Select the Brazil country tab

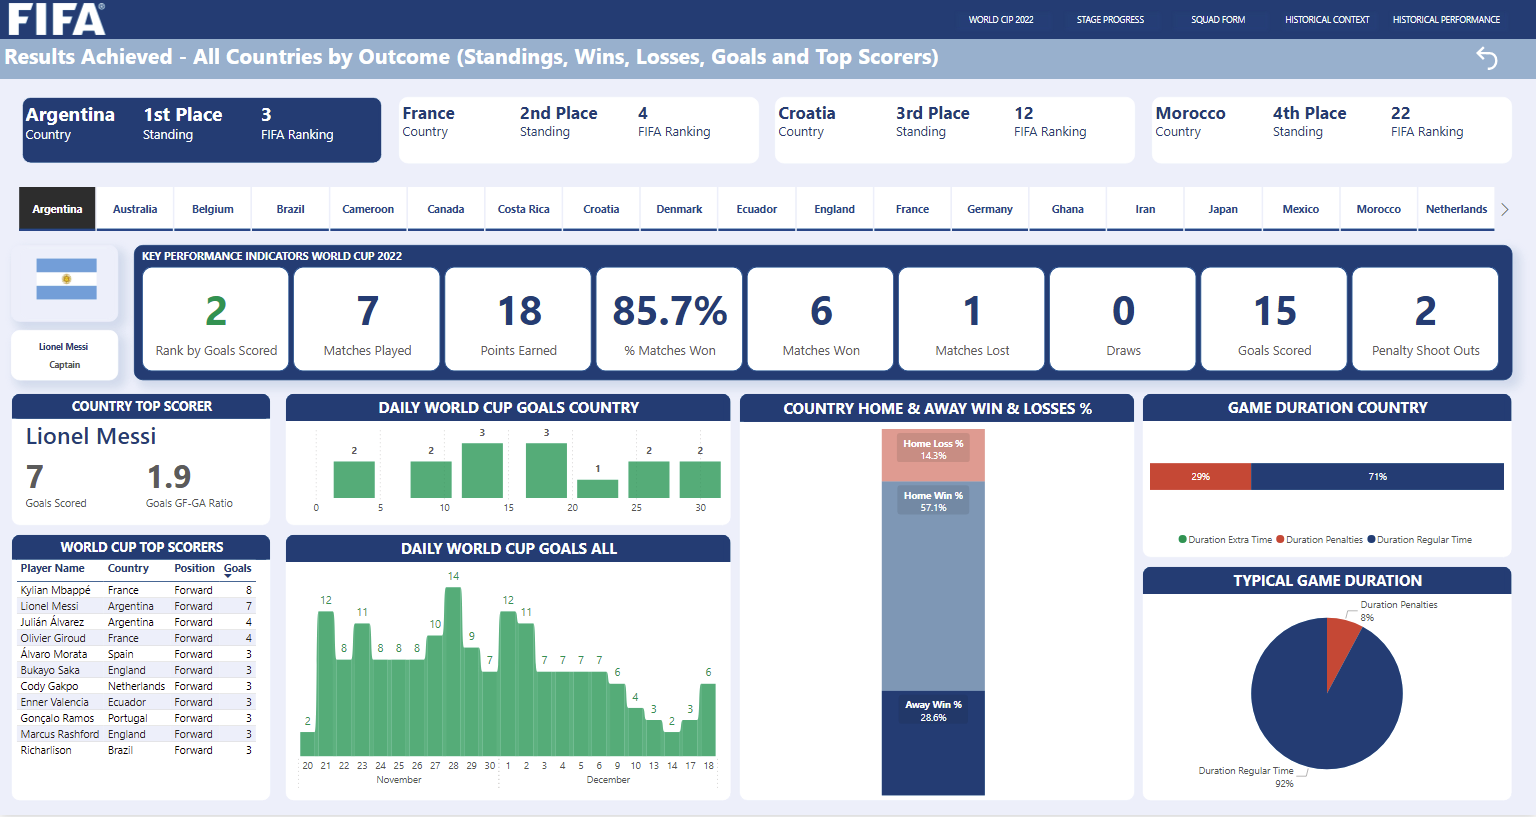coord(290,209)
